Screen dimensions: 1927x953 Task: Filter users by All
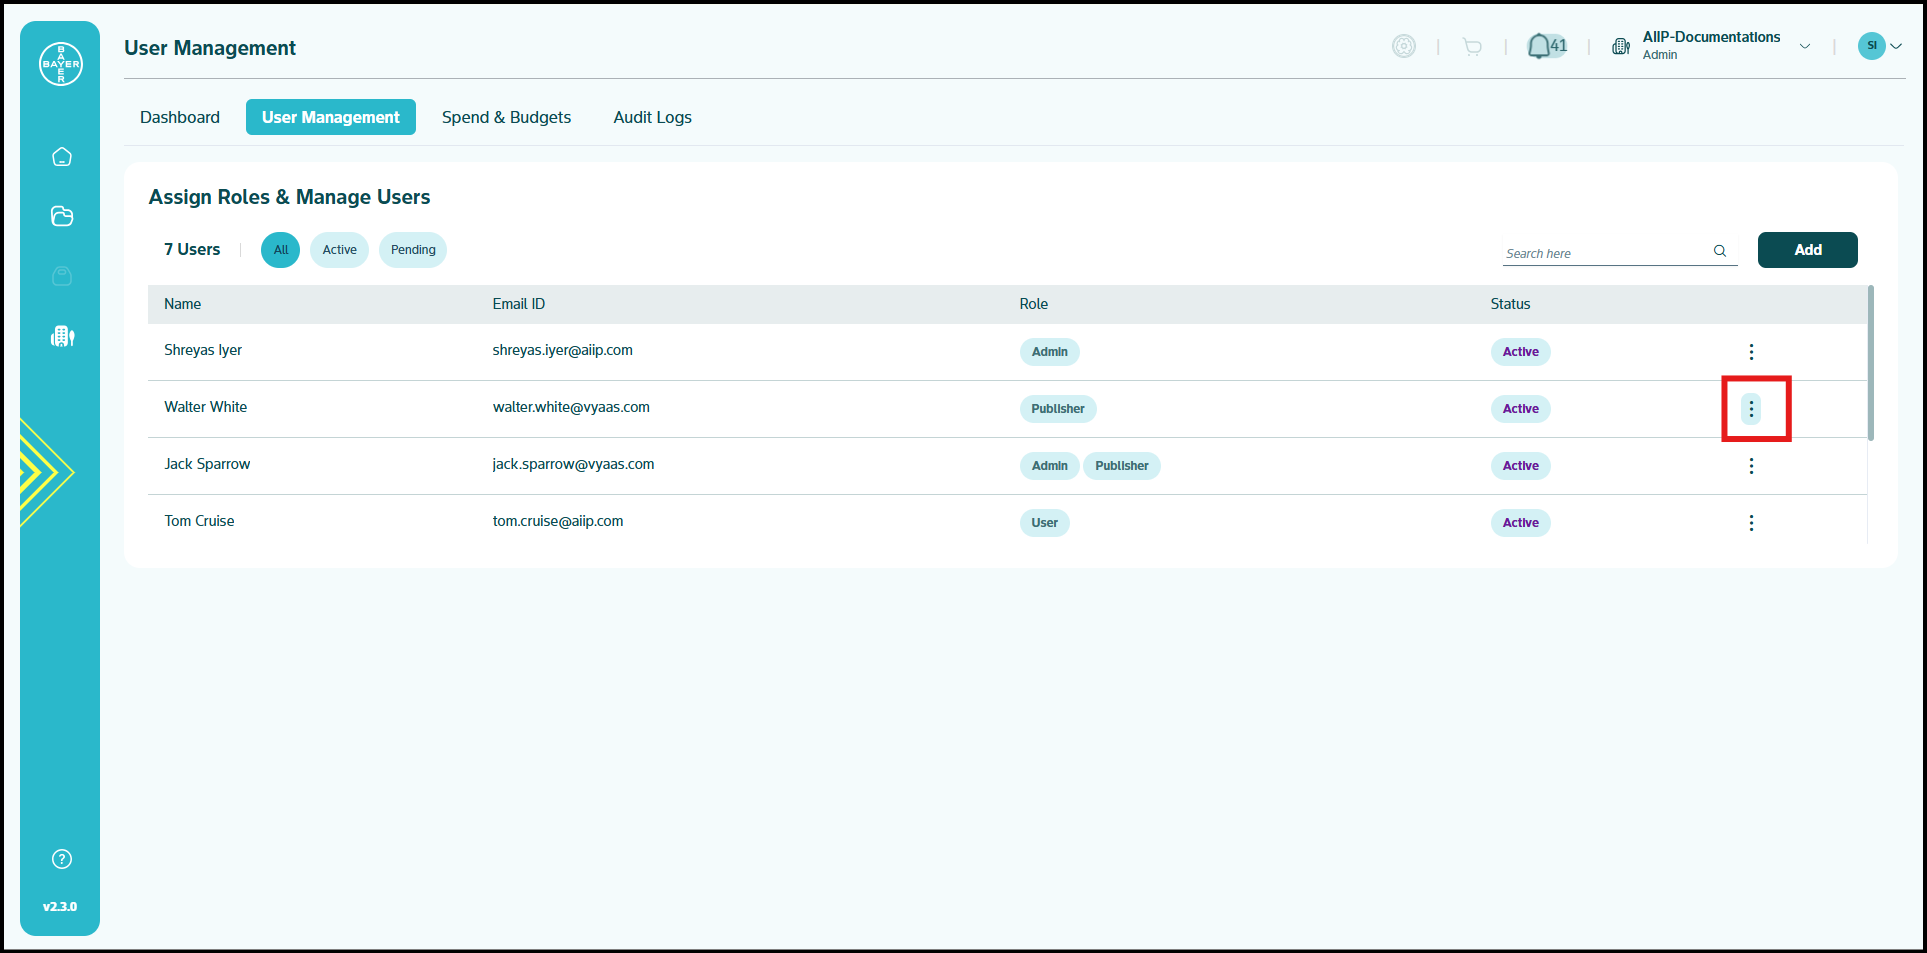(x=281, y=250)
